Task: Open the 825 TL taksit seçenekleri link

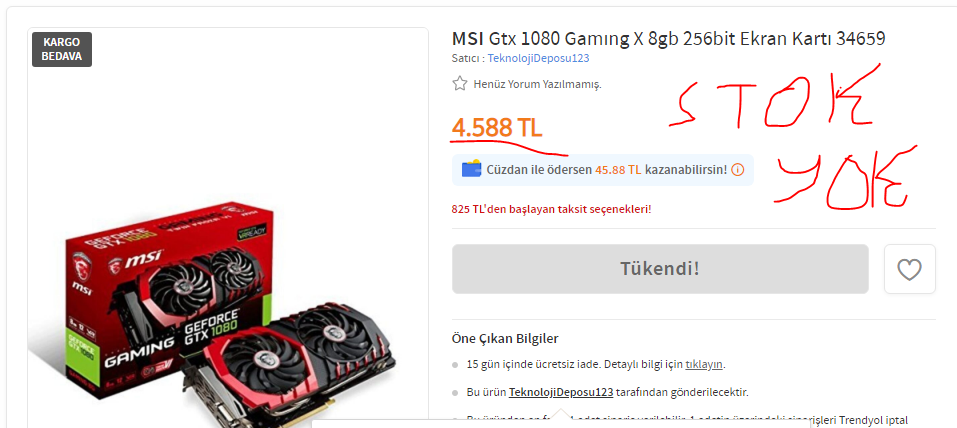Action: (551, 209)
